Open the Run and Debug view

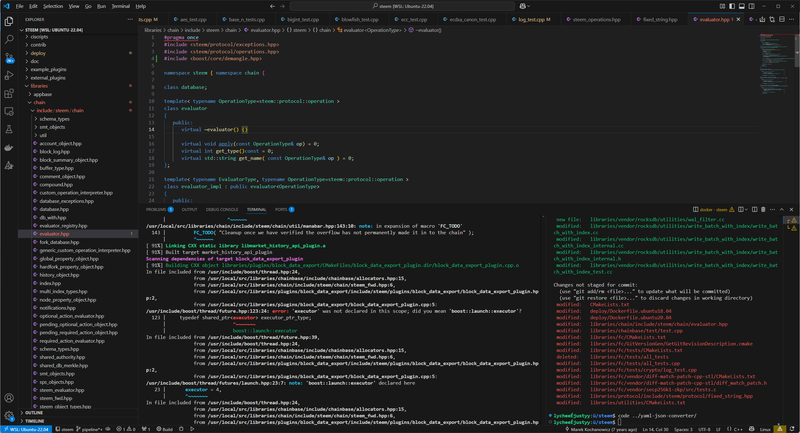click(9, 75)
